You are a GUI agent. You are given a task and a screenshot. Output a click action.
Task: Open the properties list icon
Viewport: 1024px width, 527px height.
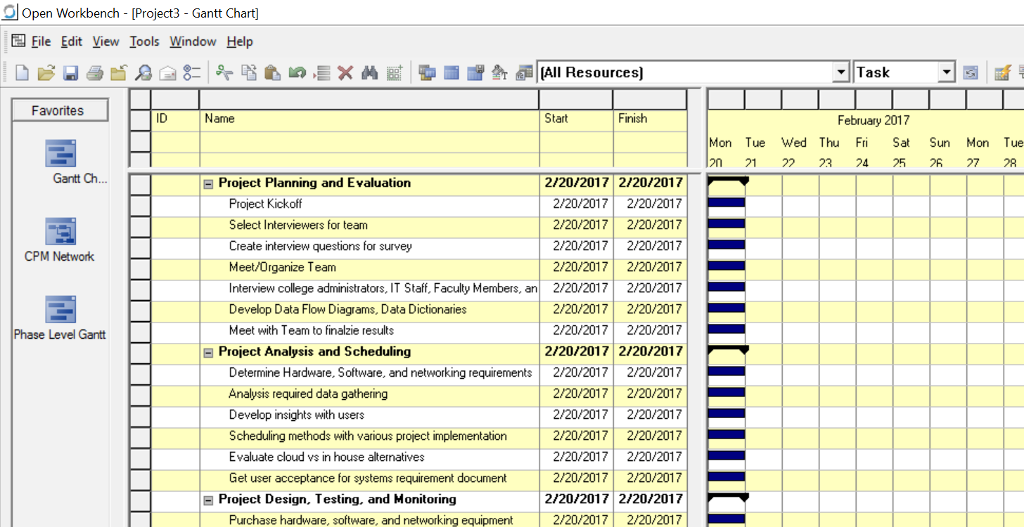pos(192,72)
